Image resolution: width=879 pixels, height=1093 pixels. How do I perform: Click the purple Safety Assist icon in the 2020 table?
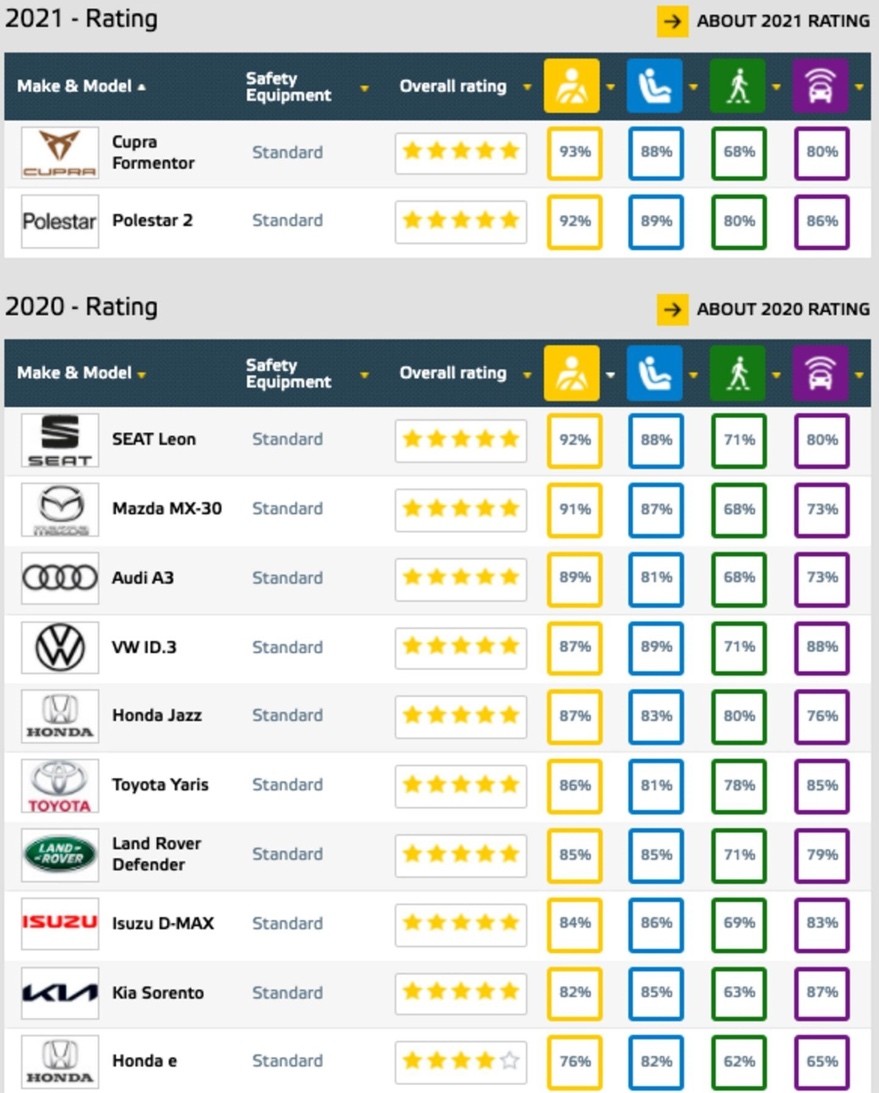point(820,373)
